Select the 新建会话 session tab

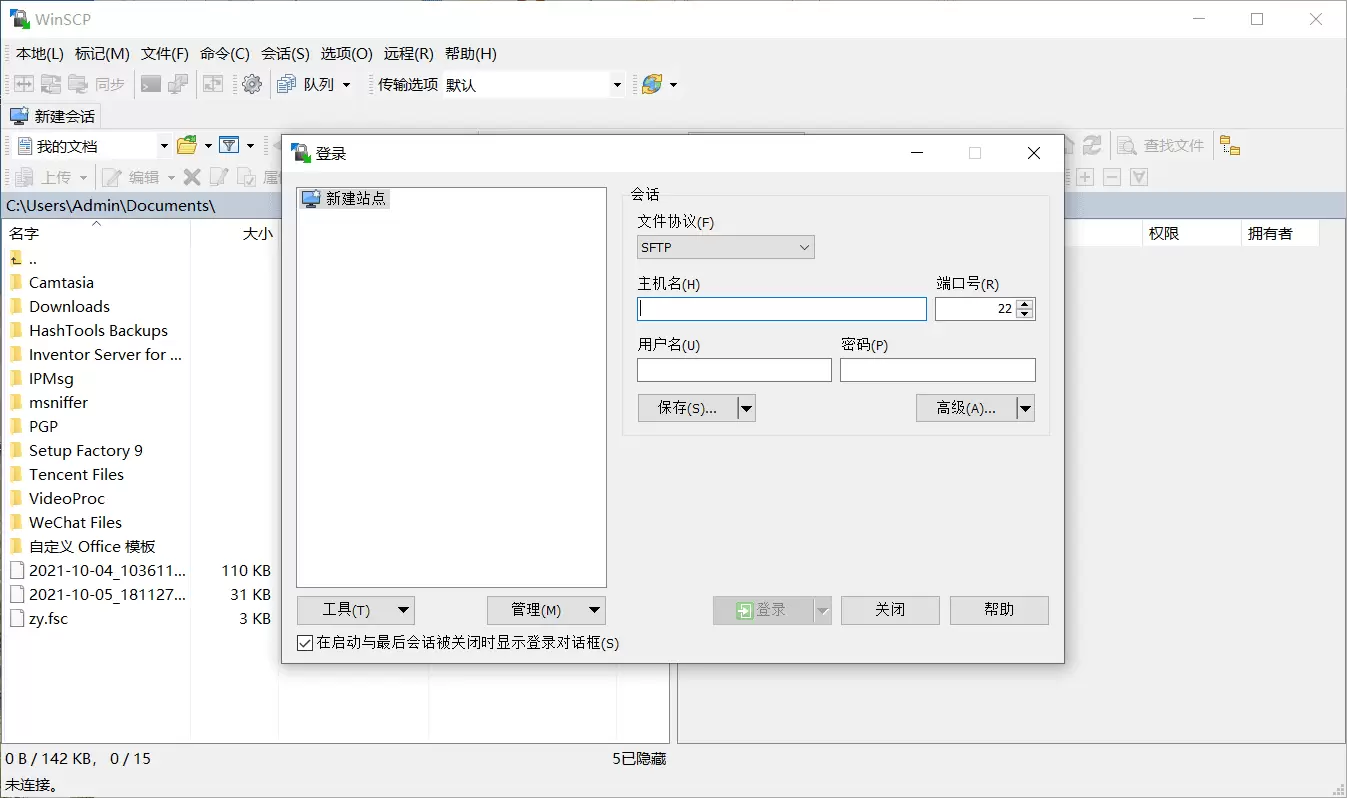(x=53, y=116)
